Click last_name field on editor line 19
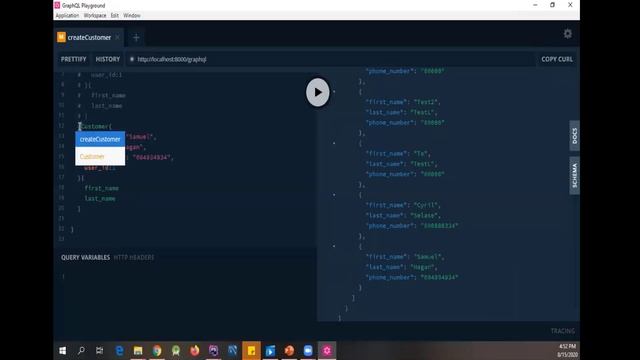640x360 pixels. 100,198
